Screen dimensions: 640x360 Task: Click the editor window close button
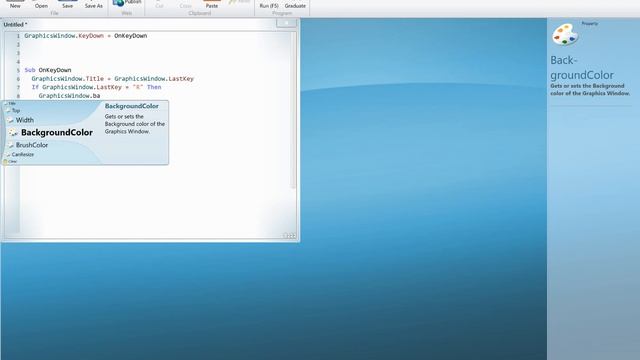point(287,23)
